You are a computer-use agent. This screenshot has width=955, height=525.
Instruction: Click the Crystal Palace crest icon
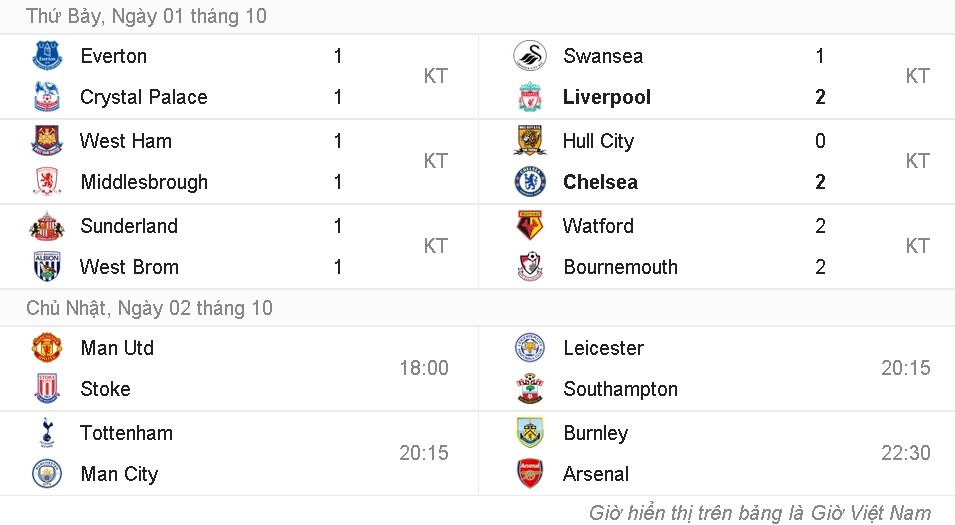(x=47, y=97)
